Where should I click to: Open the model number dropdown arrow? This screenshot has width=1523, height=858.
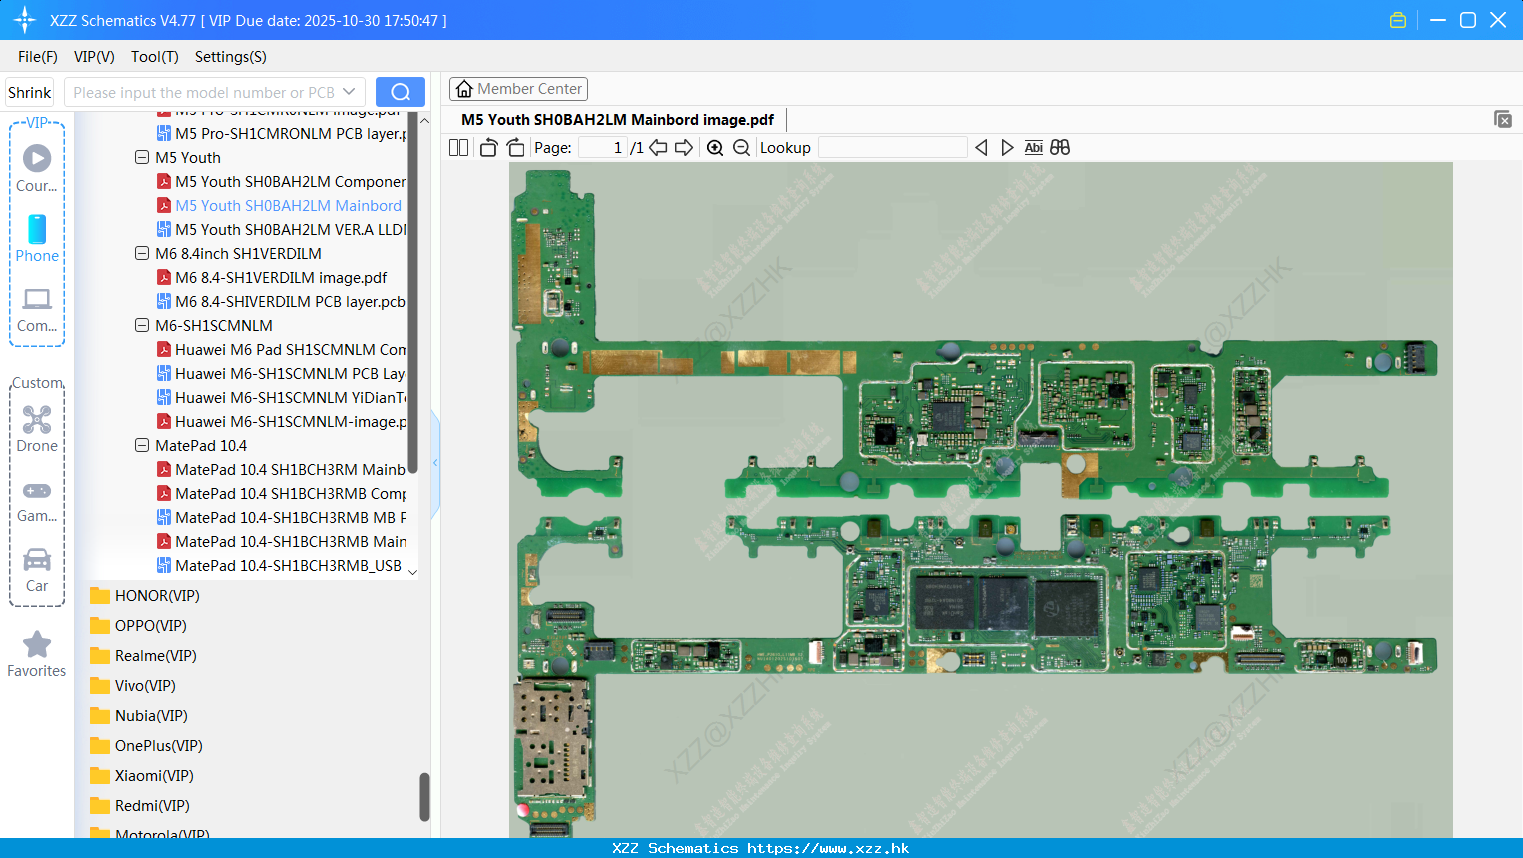[349, 92]
